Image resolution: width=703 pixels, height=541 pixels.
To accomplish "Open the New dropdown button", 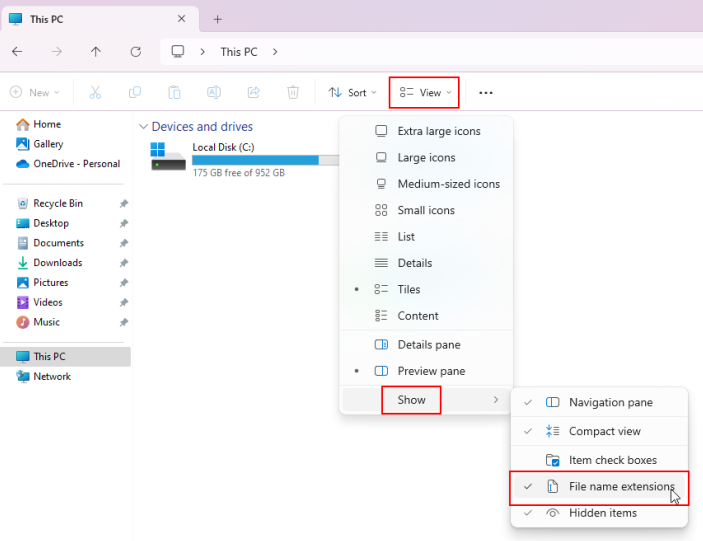I will click(34, 92).
